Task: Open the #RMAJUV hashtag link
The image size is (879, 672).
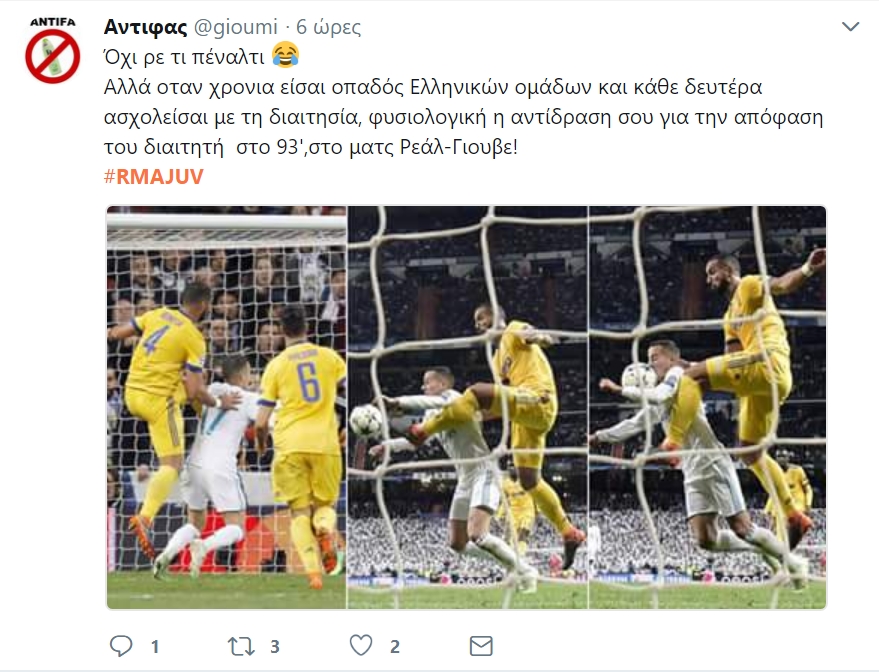Action: (x=154, y=177)
